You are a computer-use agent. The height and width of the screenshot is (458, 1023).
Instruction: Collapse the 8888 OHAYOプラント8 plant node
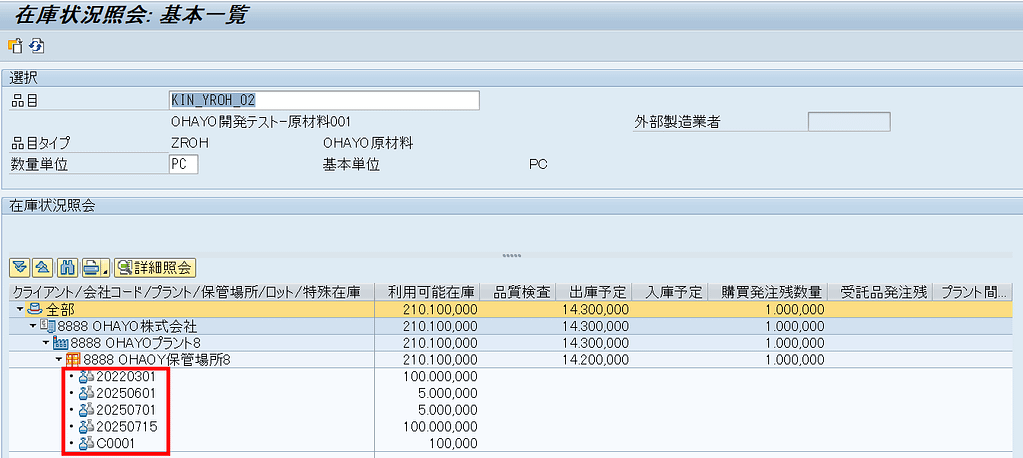pyautogui.click(x=45, y=343)
